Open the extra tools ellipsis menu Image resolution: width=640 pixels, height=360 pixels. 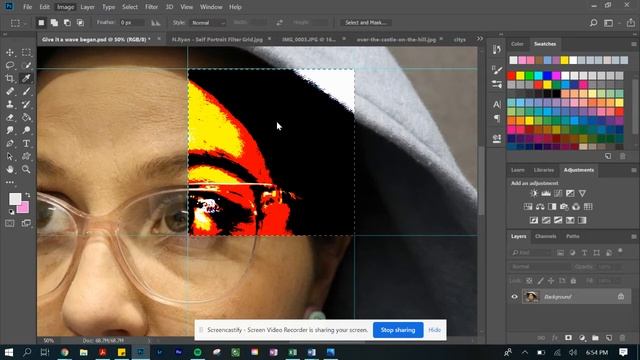[x=10, y=182]
